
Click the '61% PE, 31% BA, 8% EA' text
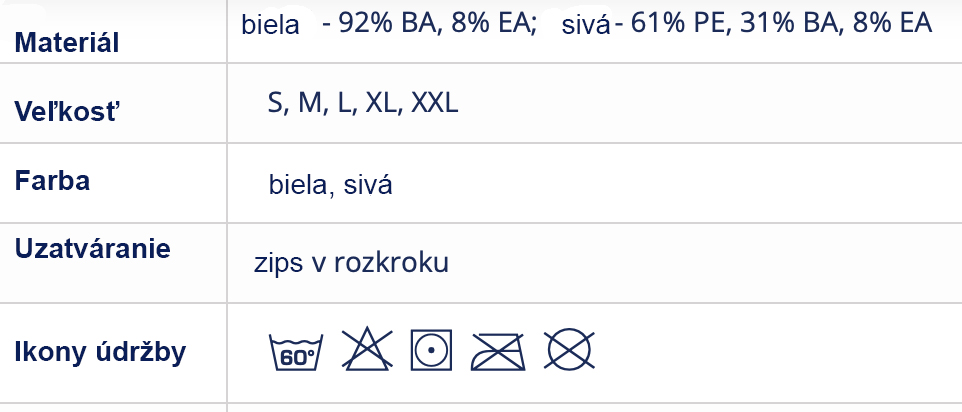781,24
